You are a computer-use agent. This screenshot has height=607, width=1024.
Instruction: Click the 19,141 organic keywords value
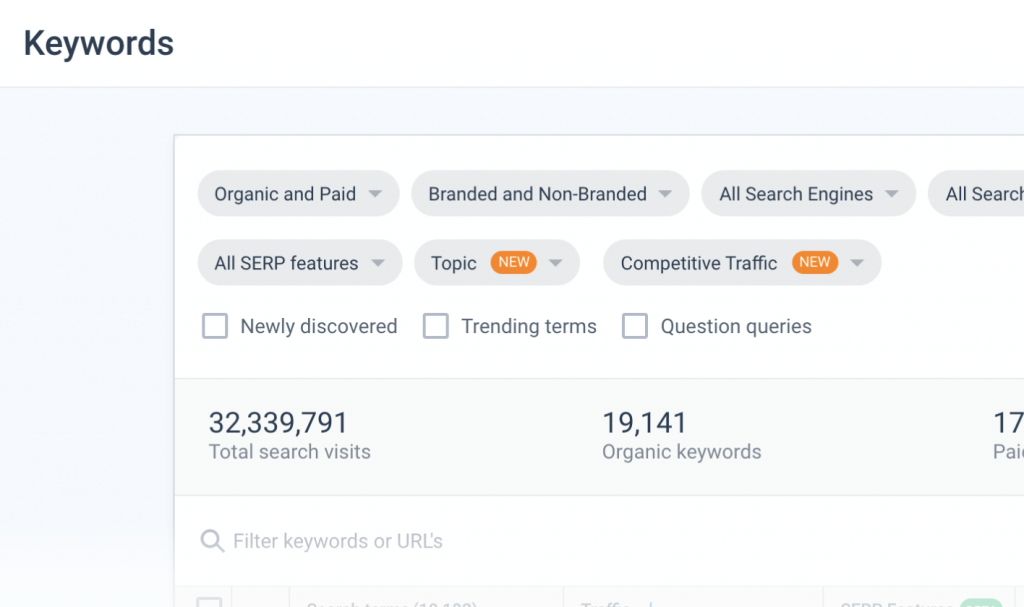point(644,423)
